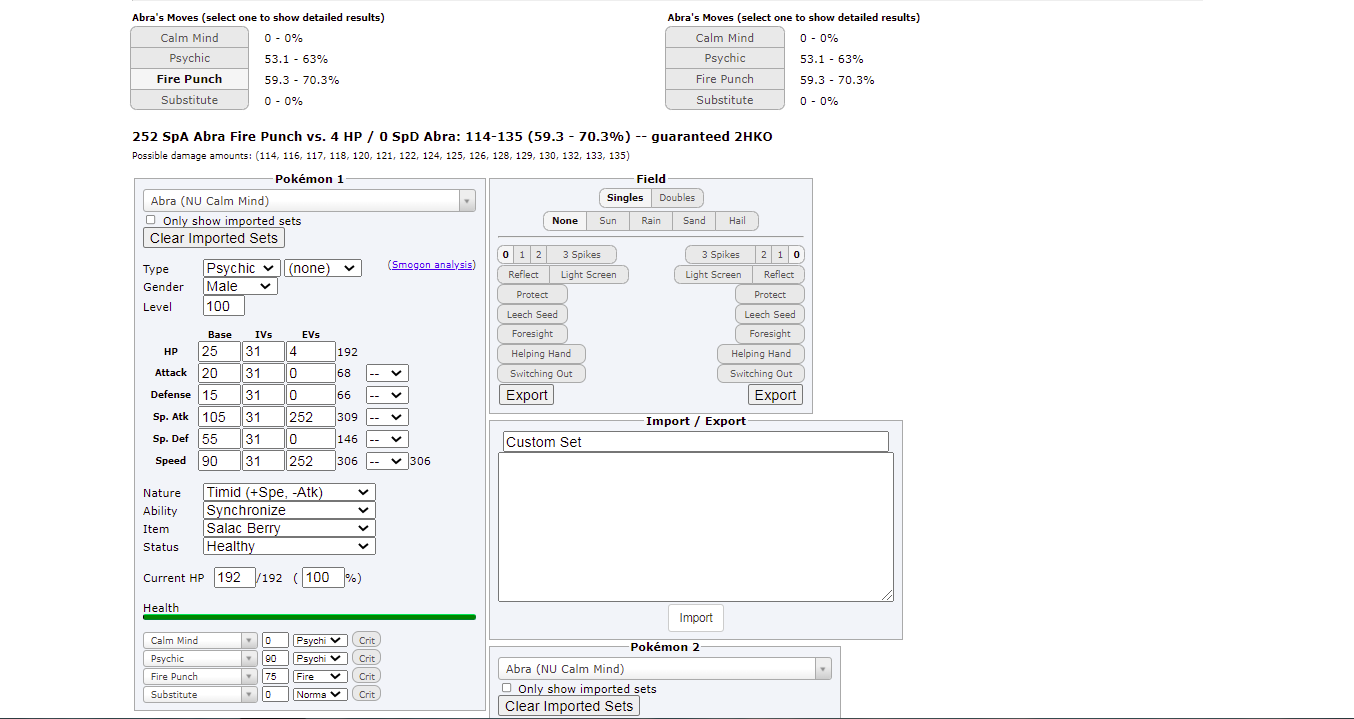This screenshot has width=1354, height=719.
Task: Click the Psychic move base power field
Action: (x=275, y=658)
